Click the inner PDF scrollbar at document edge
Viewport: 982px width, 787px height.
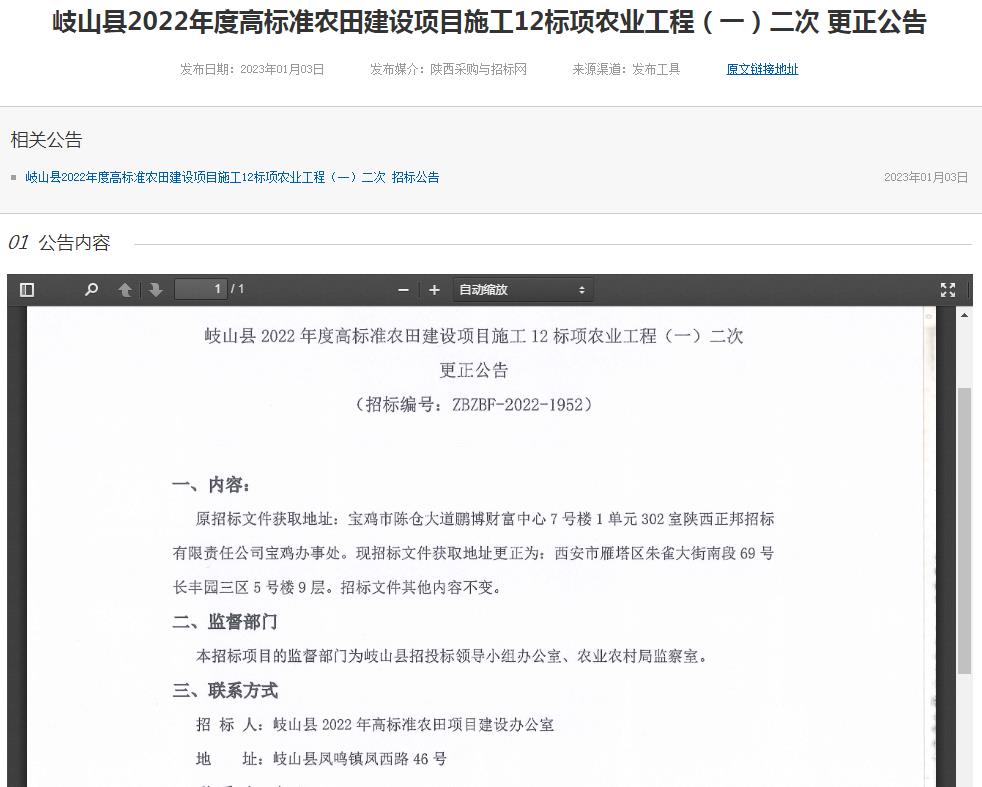(929, 500)
